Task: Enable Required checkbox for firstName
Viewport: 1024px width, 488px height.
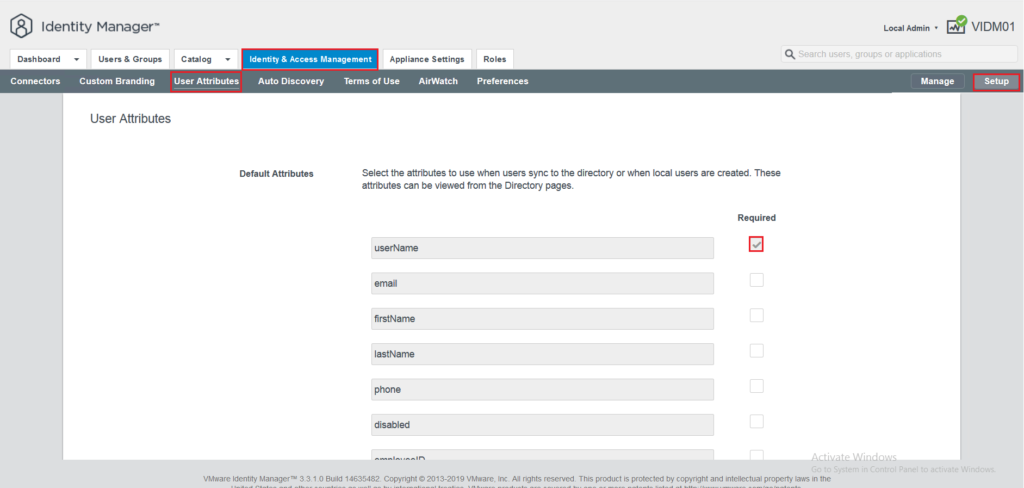Action: click(756, 316)
